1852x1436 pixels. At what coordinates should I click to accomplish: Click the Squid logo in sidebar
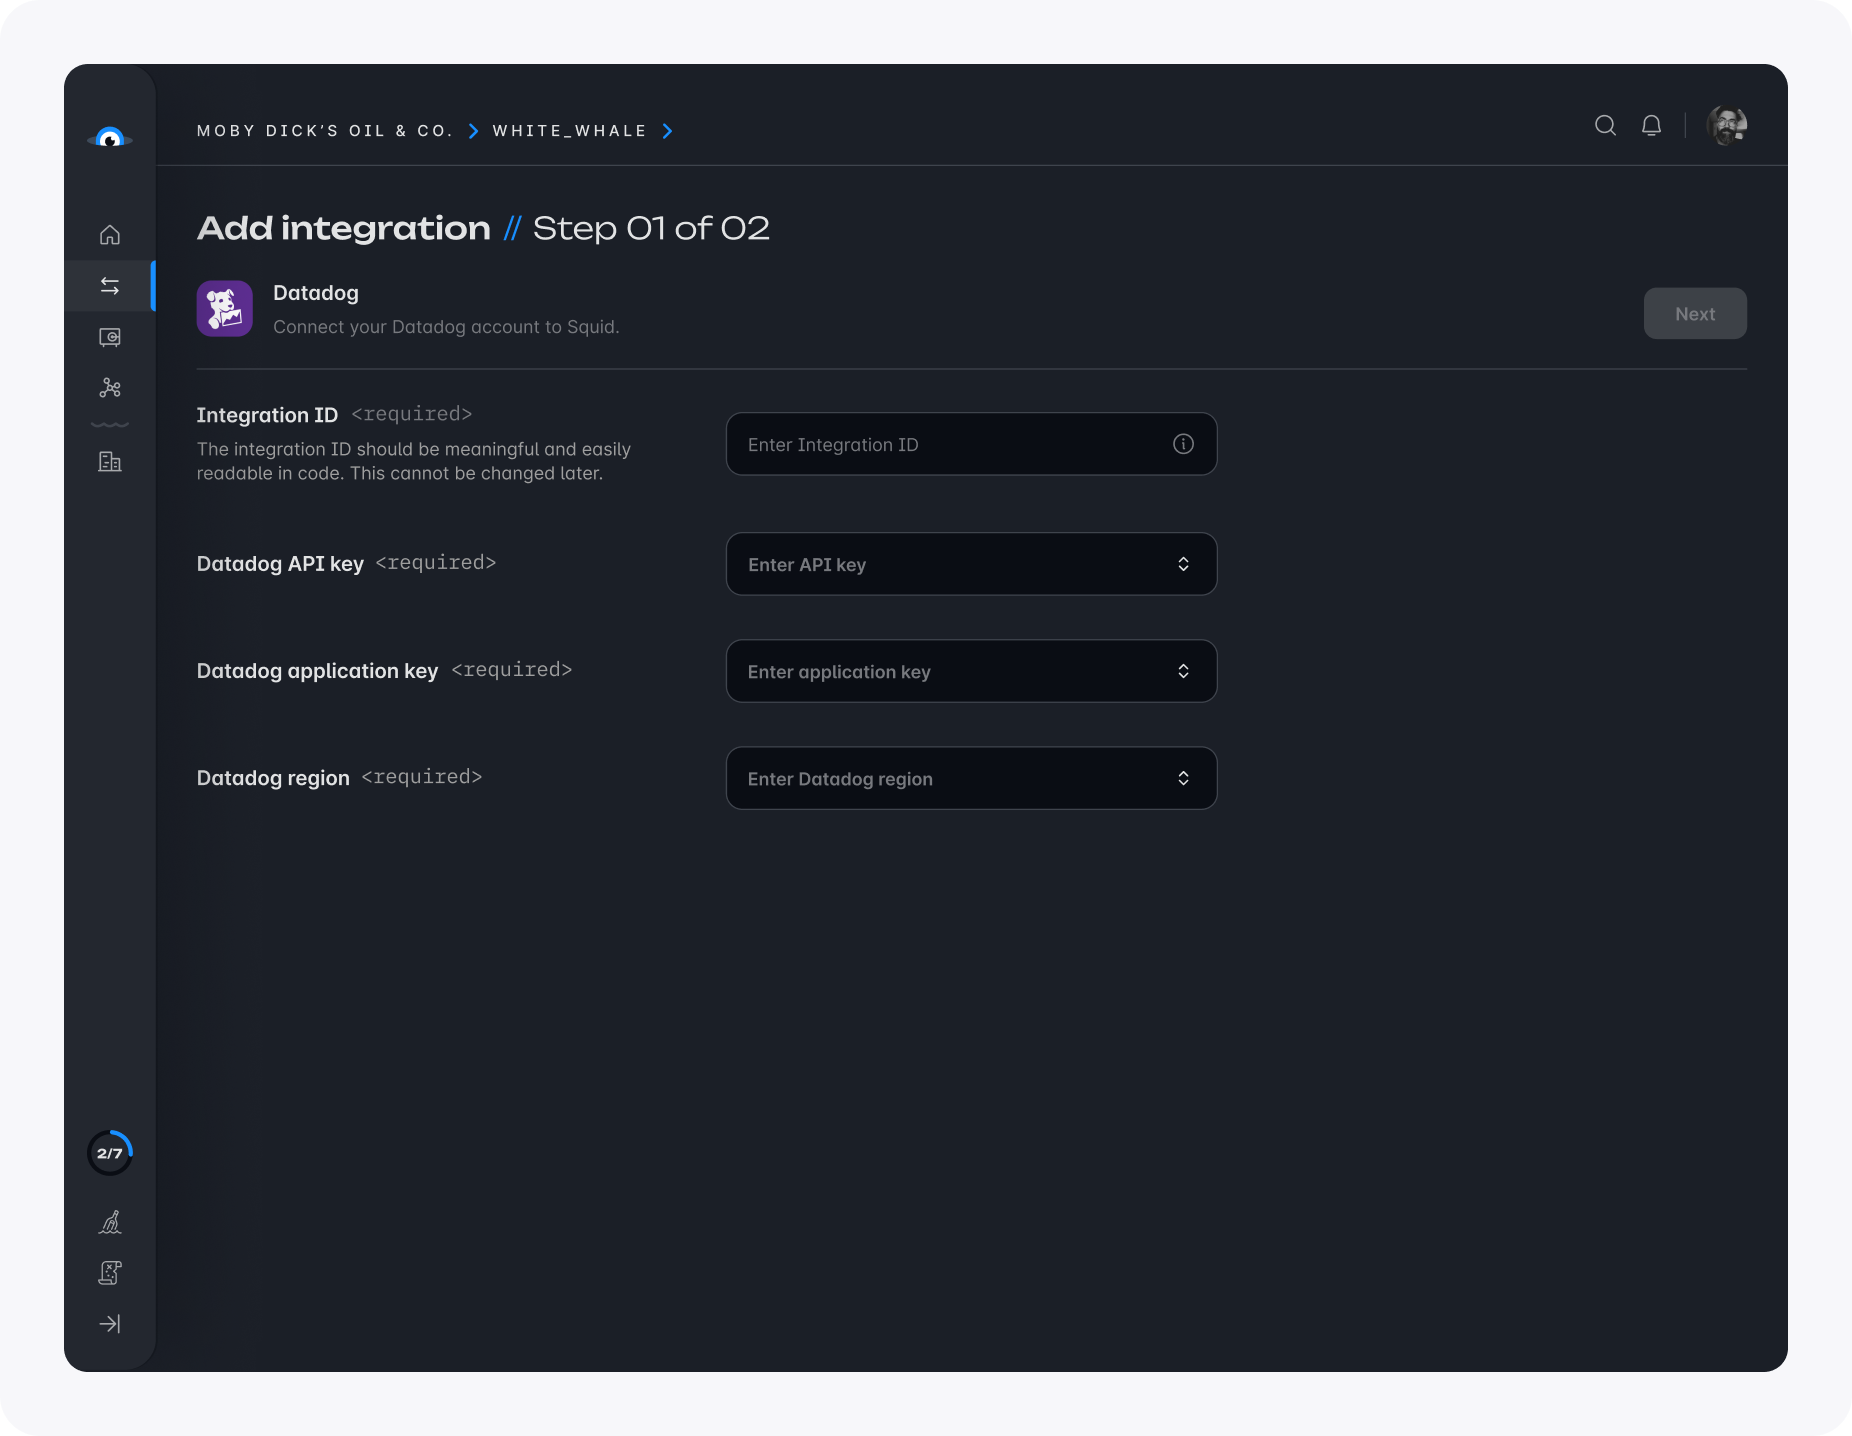[x=110, y=138]
